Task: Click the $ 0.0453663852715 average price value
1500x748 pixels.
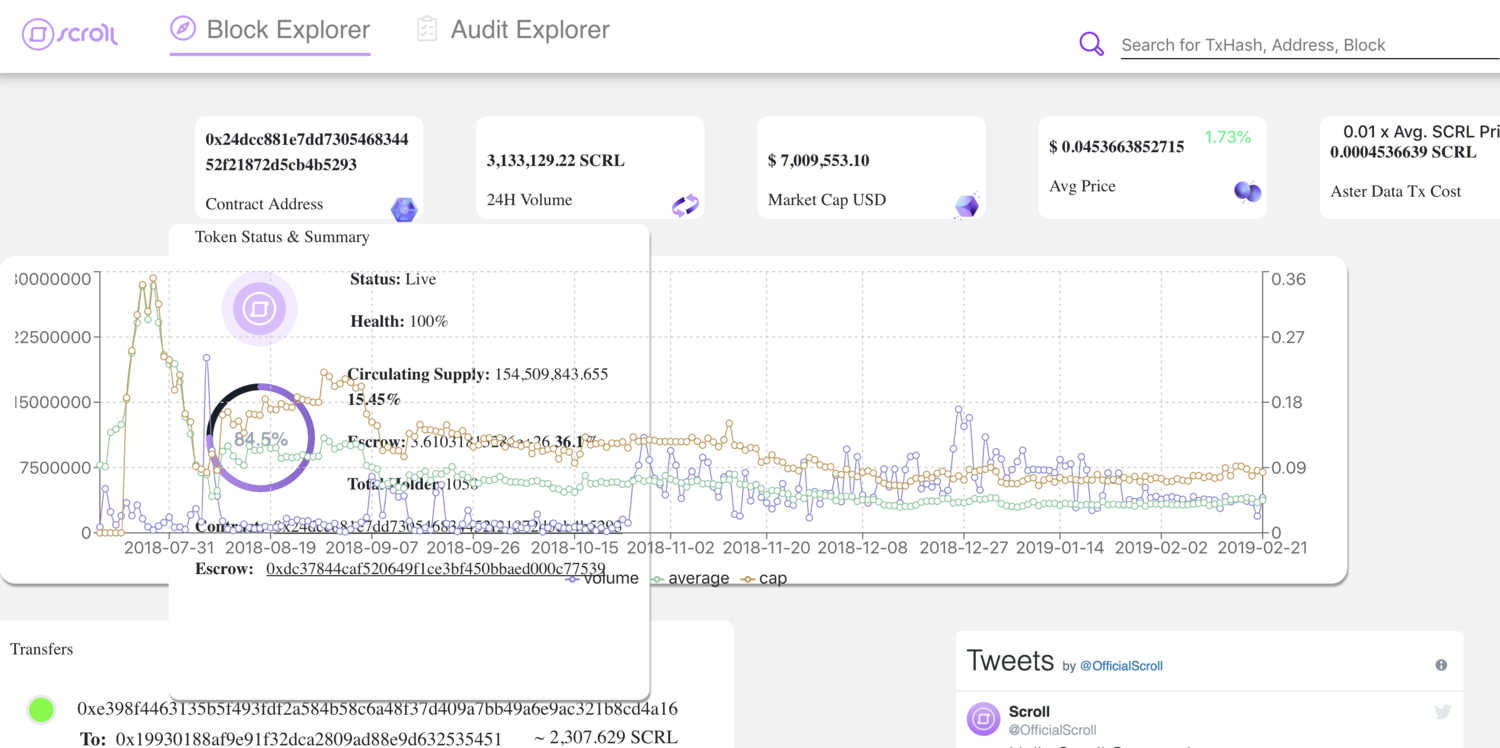Action: pyautogui.click(x=1117, y=147)
